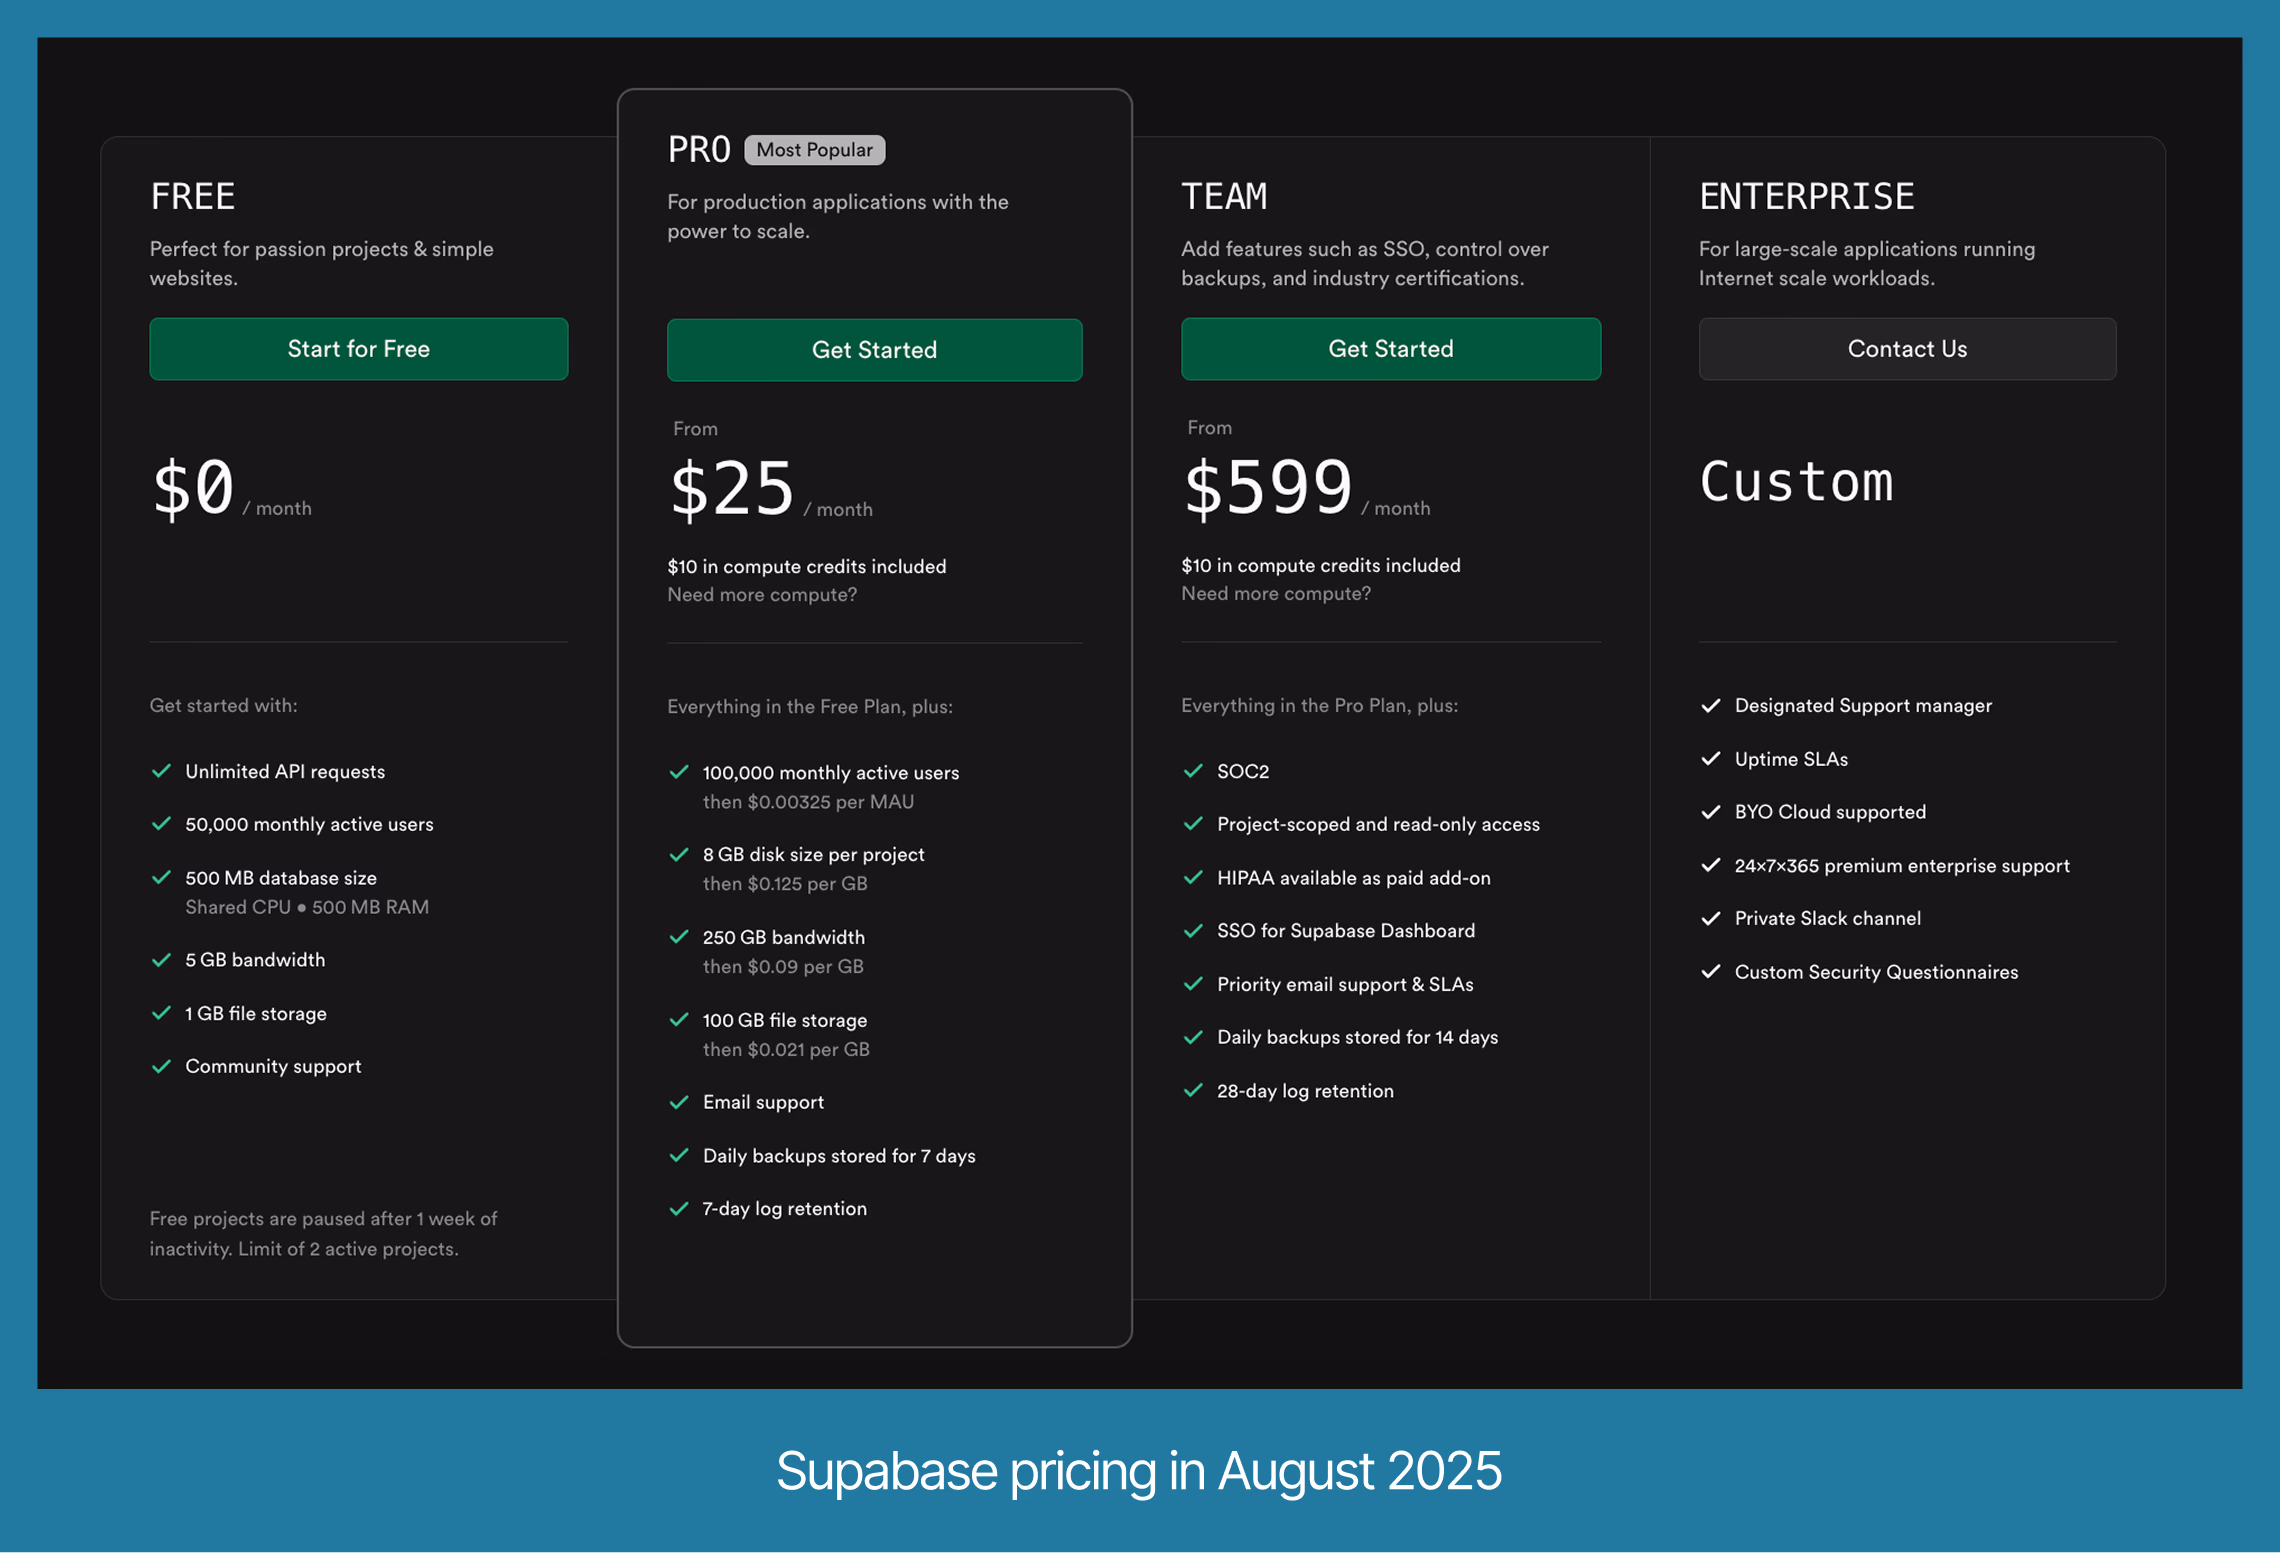
Task: Click the checkmark beside 28-day log retention
Action: (x=1194, y=1090)
